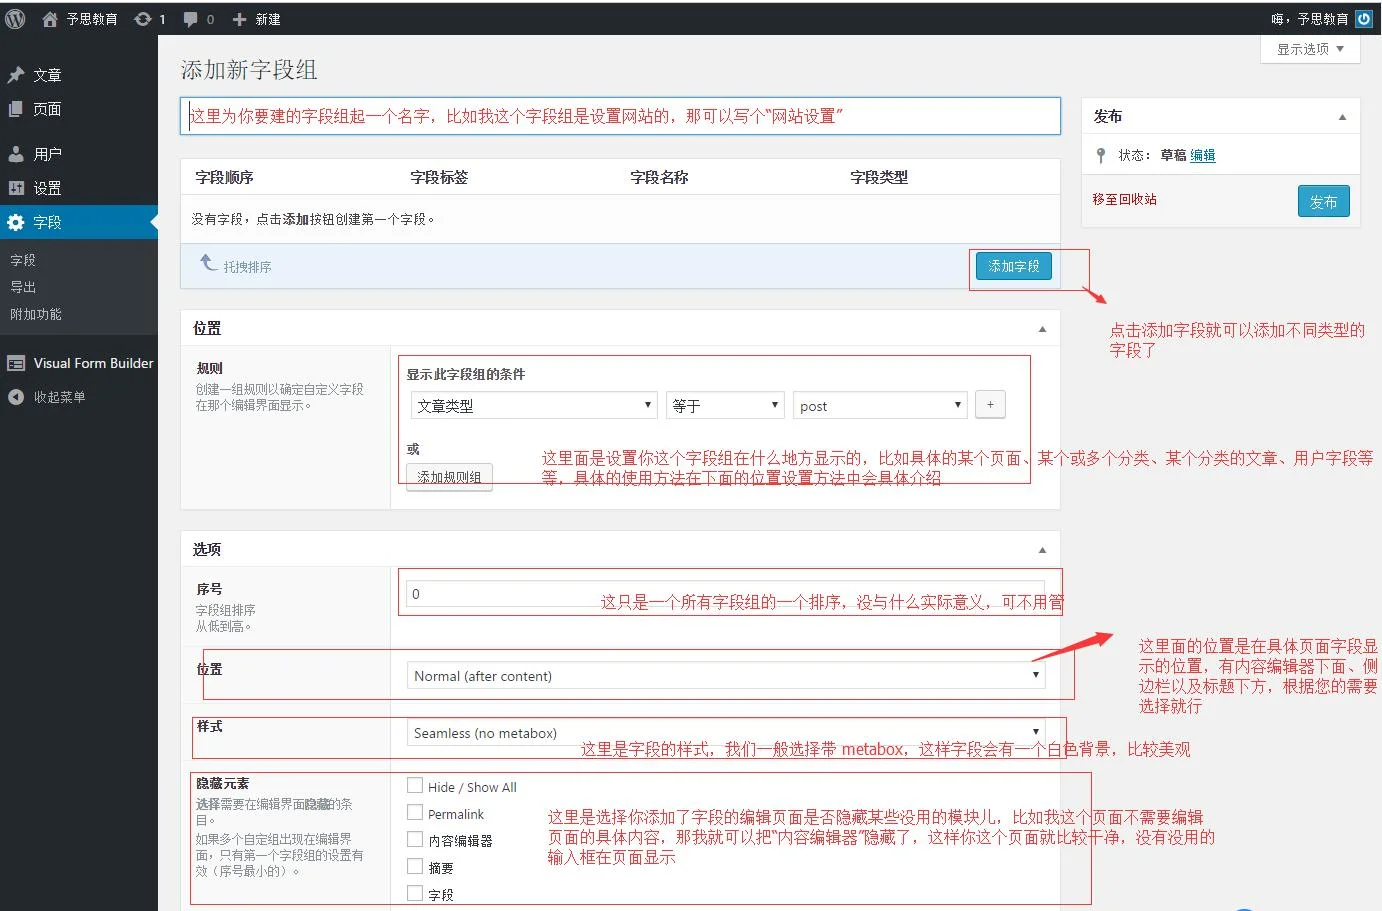Viewport: 1382px width, 911px height.
Task: Click the WordPress logo in the admin bar
Action: pyautogui.click(x=14, y=18)
